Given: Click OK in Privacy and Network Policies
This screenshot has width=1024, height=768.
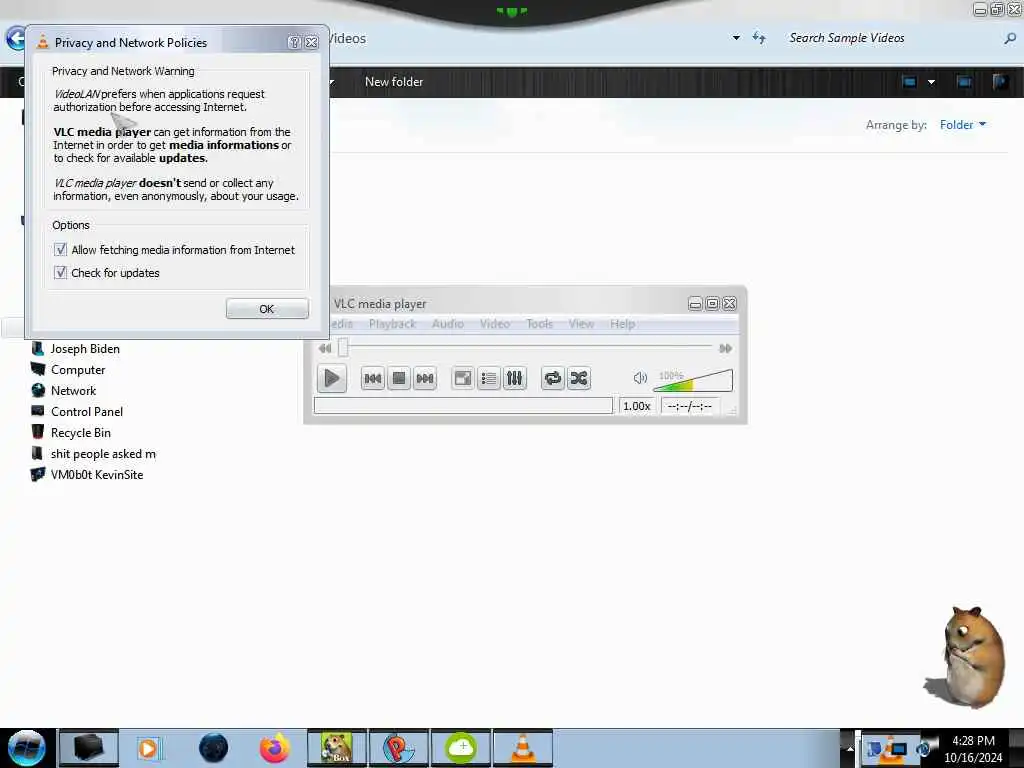Looking at the screenshot, I should click(x=267, y=309).
